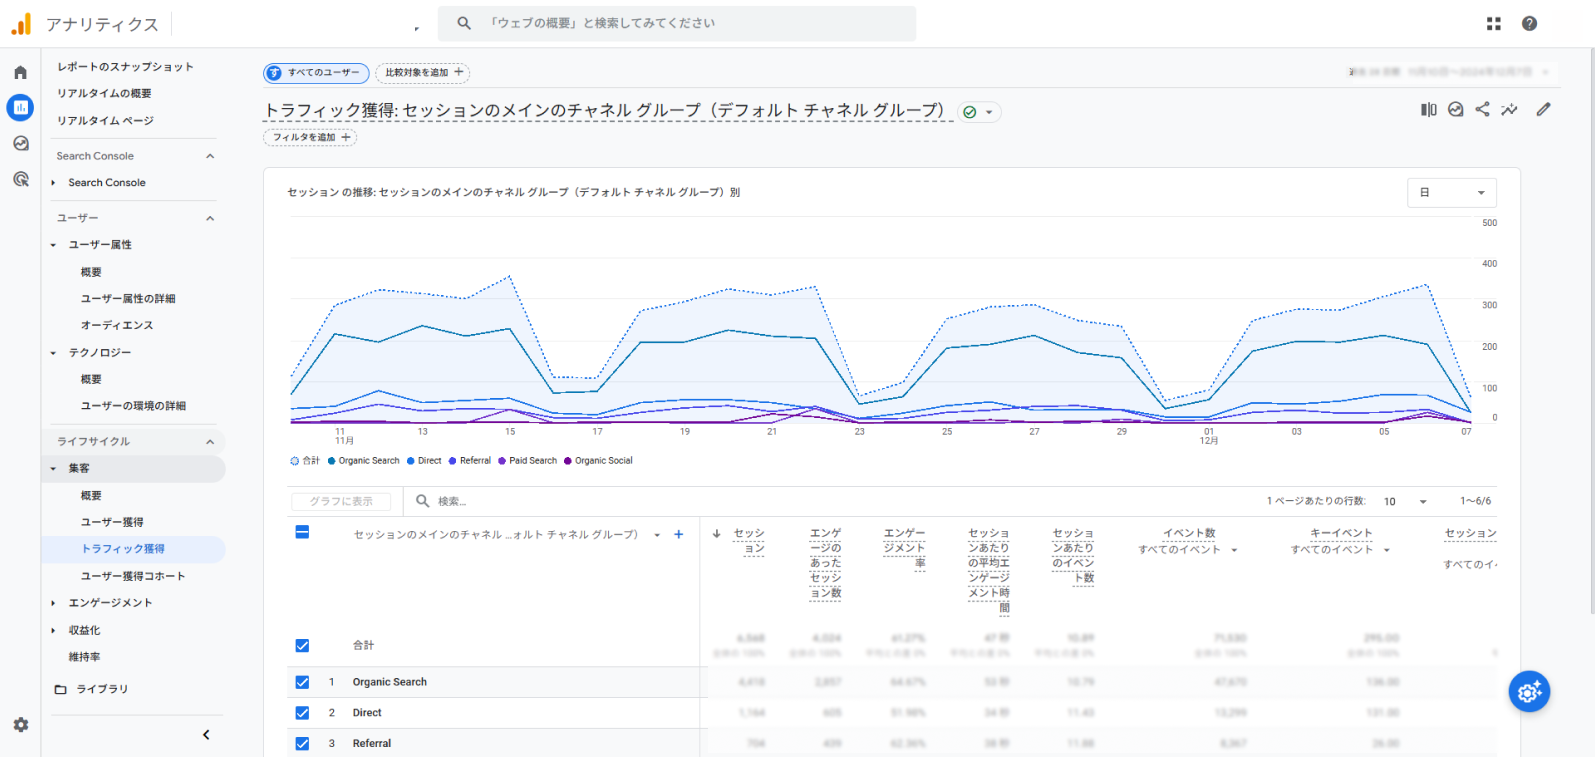The height and width of the screenshot is (757, 1595).
Task: Click 比較対象を追加 button
Action: pyautogui.click(x=423, y=73)
